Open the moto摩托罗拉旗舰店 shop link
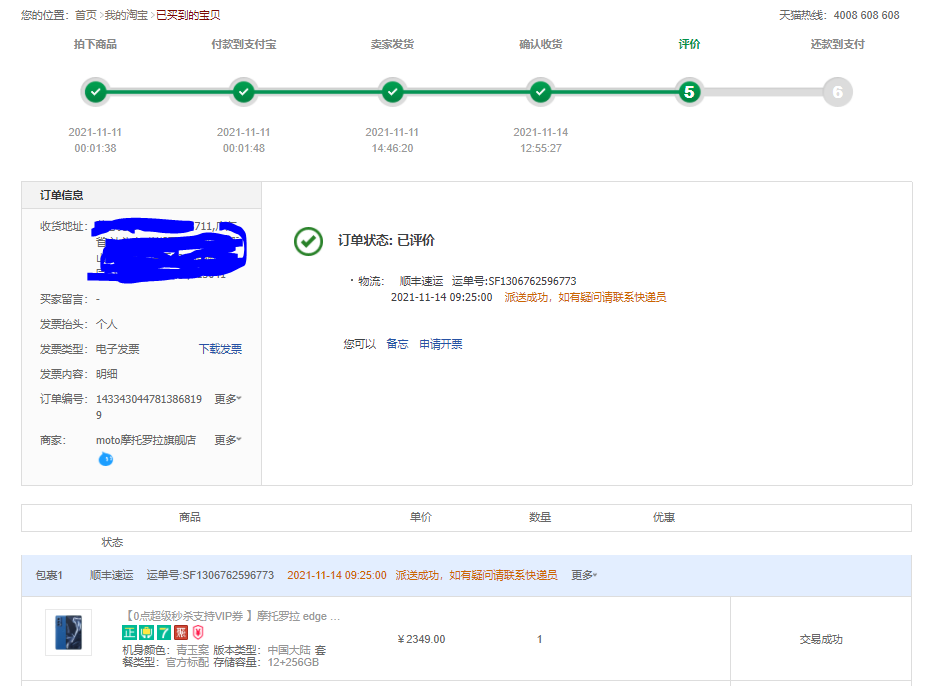Image resolution: width=933 pixels, height=686 pixels. [146, 440]
